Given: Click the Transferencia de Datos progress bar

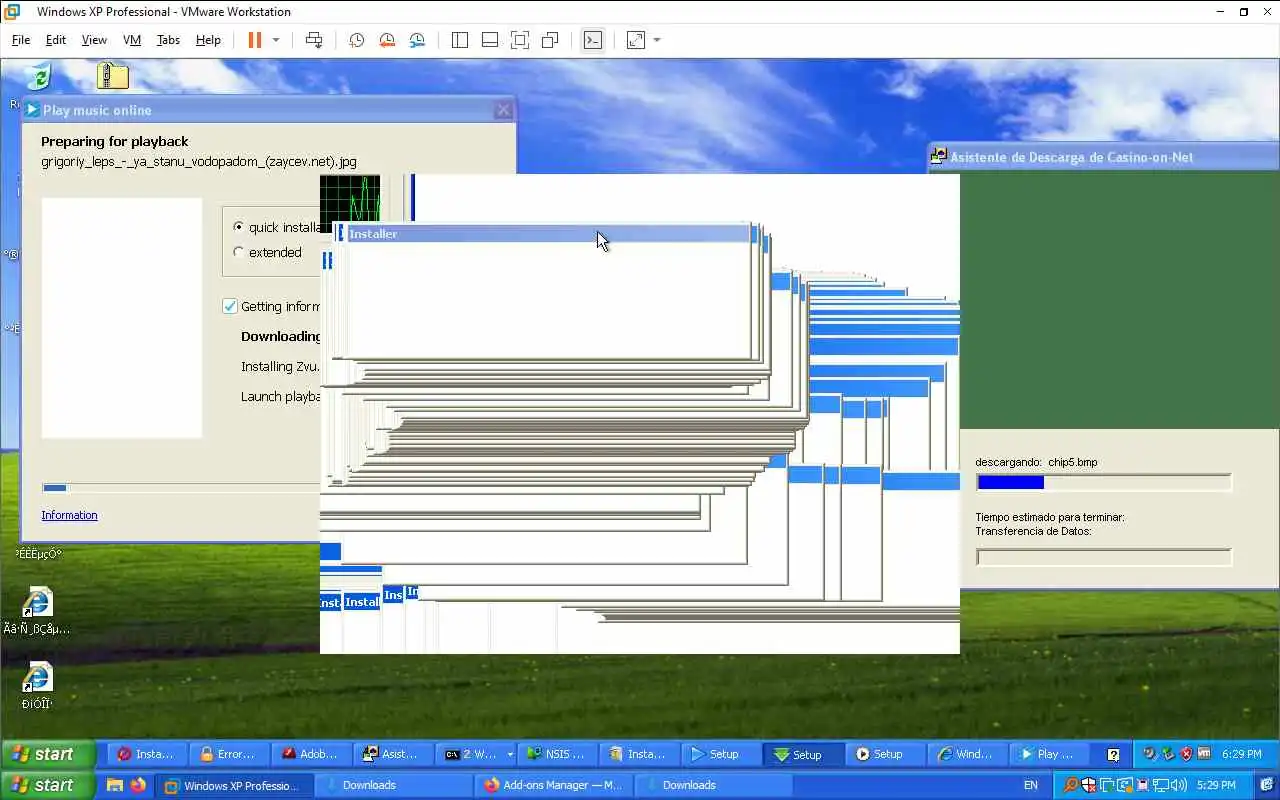Looking at the screenshot, I should point(1104,557).
